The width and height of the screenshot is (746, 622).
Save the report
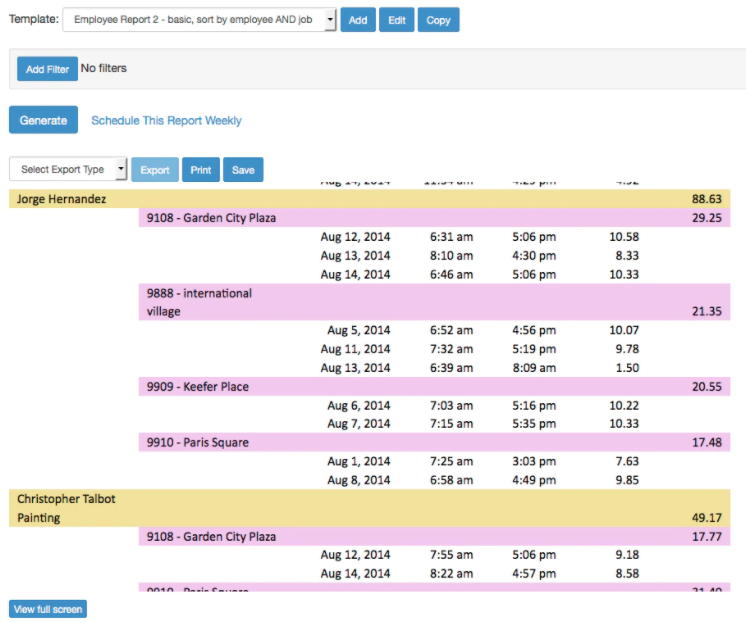(243, 170)
